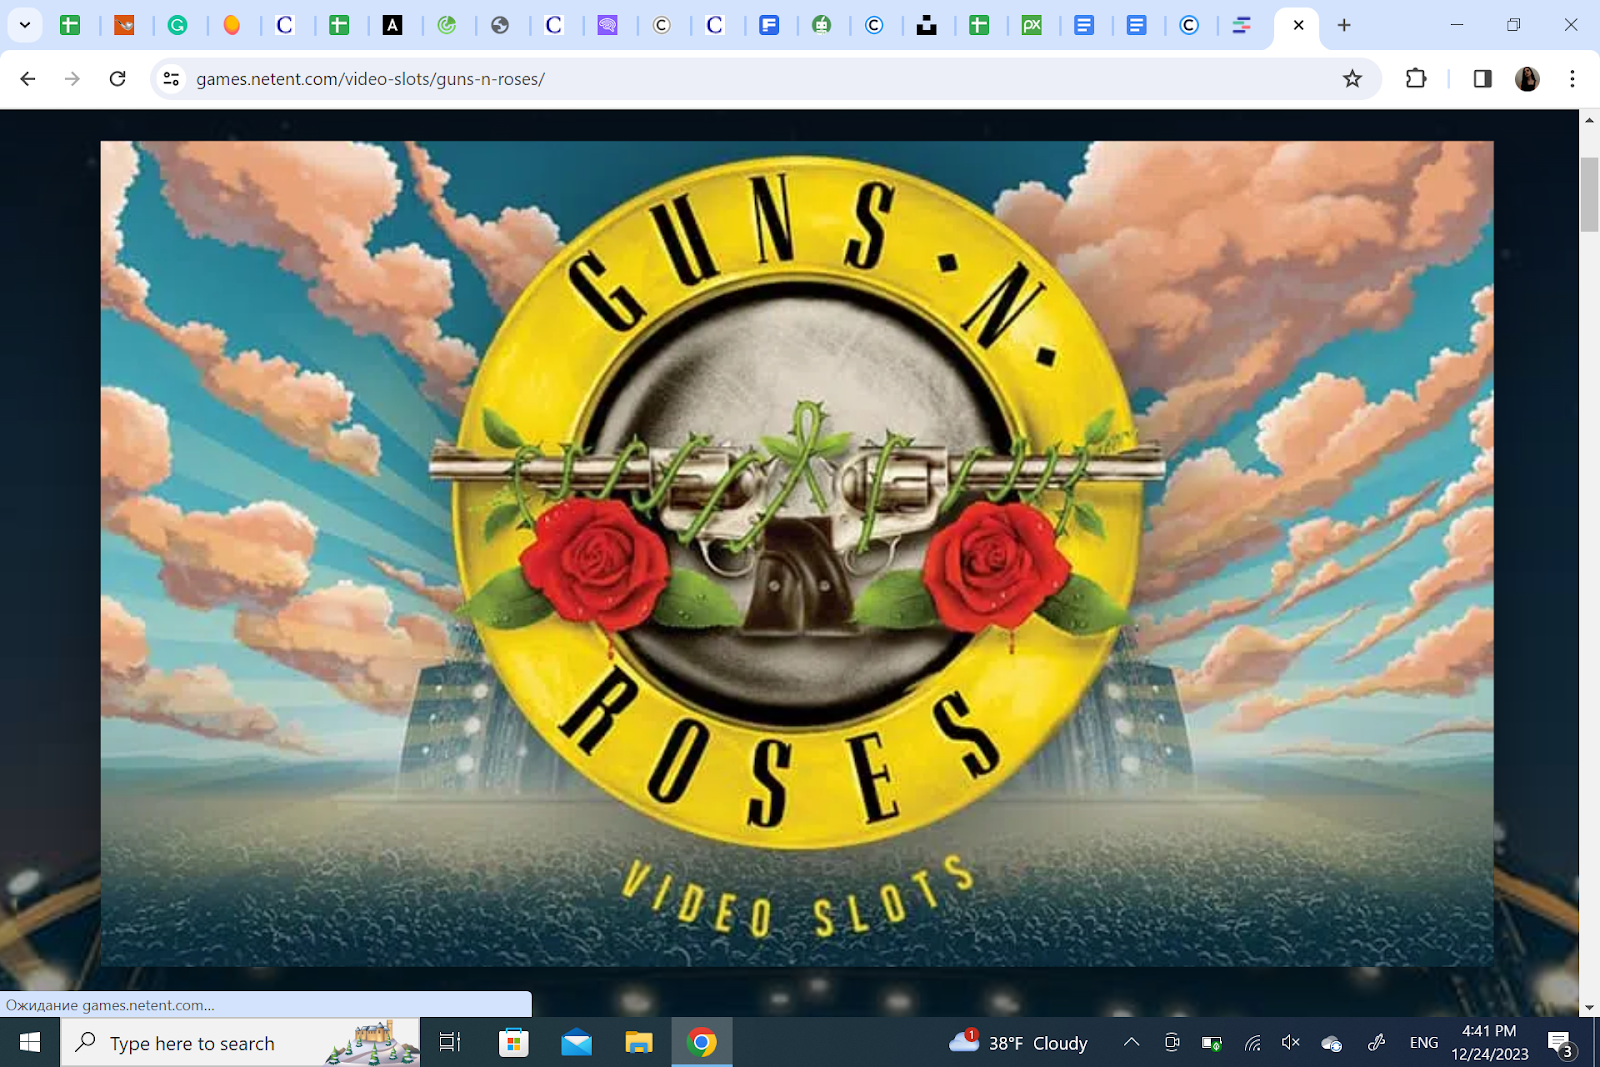The height and width of the screenshot is (1067, 1600).
Task: Click the Chrome taskbar icon
Action: point(702,1043)
